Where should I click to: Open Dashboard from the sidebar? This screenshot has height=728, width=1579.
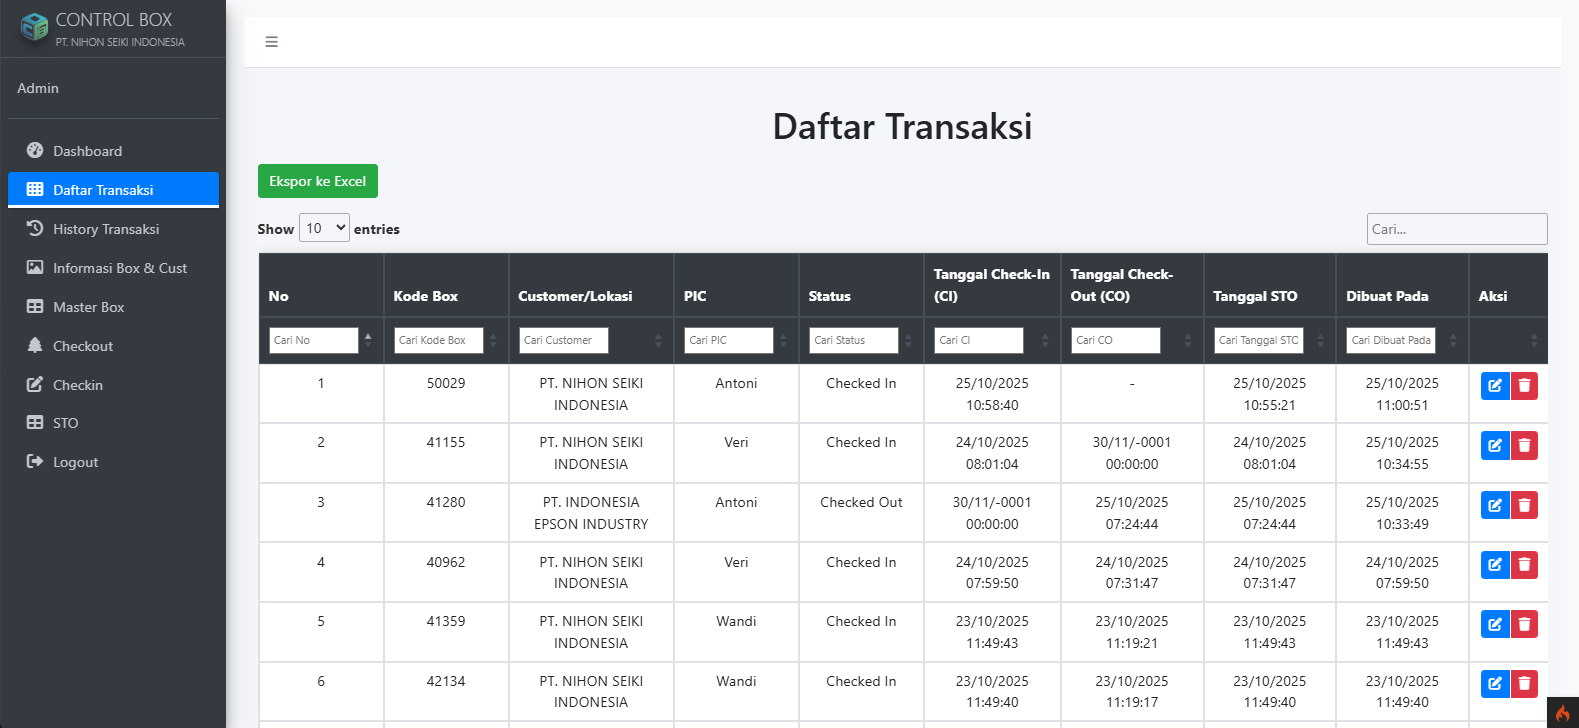point(113,151)
